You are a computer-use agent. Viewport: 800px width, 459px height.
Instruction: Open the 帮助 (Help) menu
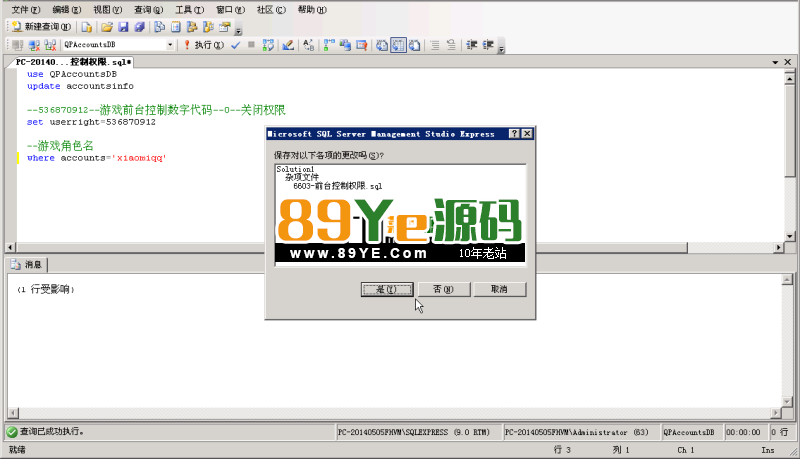312,10
